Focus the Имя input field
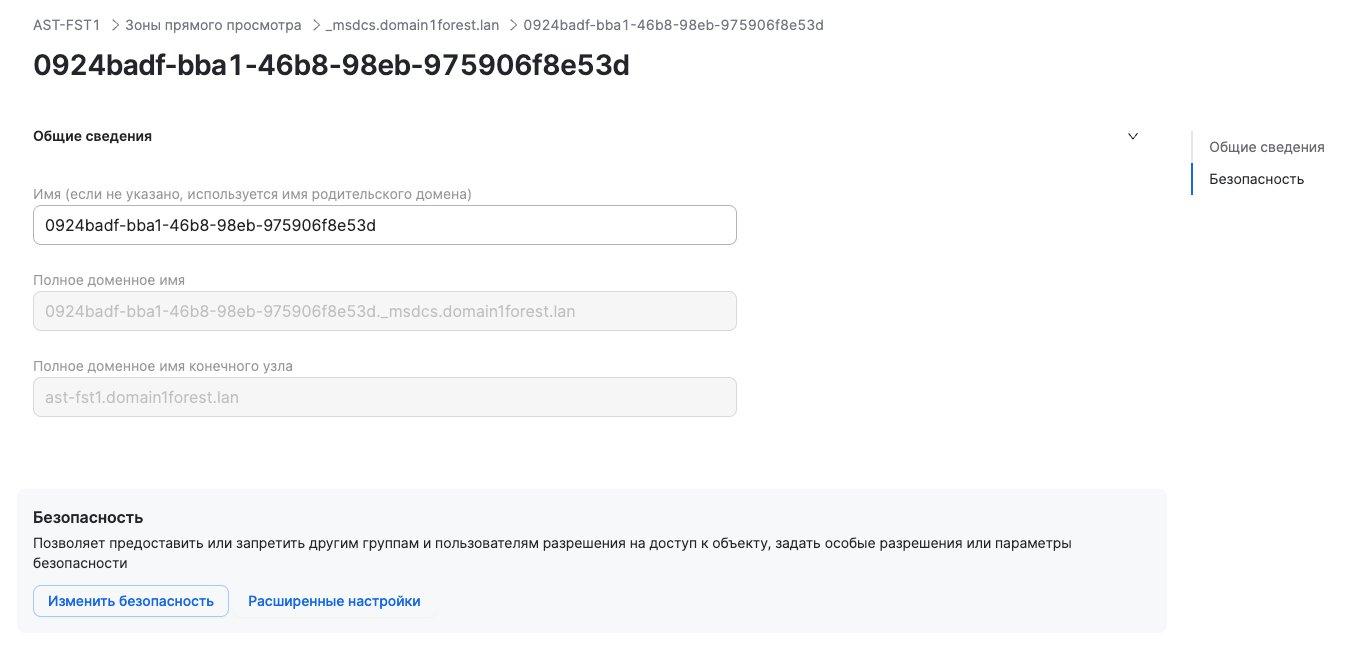 click(x=384, y=225)
